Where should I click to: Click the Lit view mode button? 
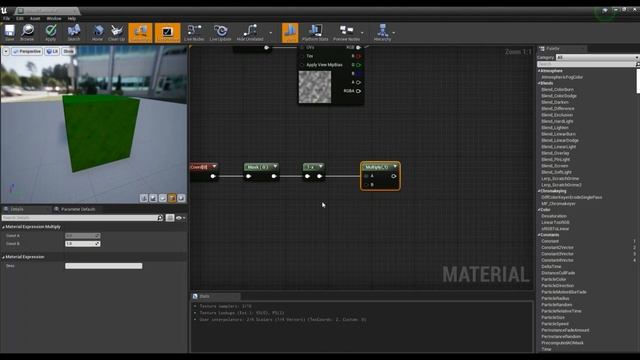52,51
